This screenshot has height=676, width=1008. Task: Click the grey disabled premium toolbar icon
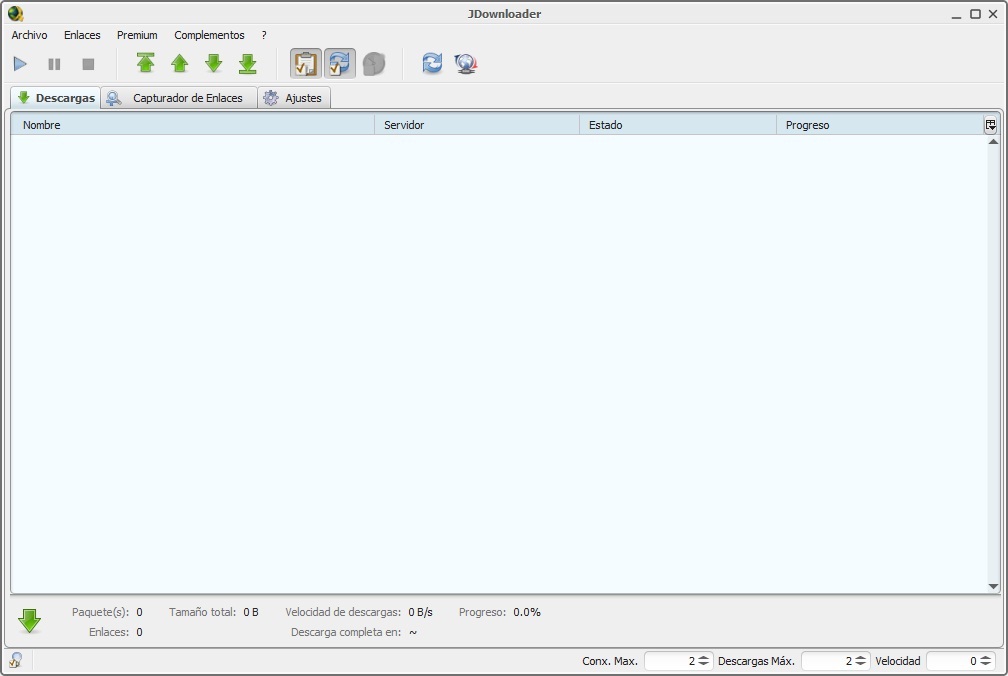(374, 64)
